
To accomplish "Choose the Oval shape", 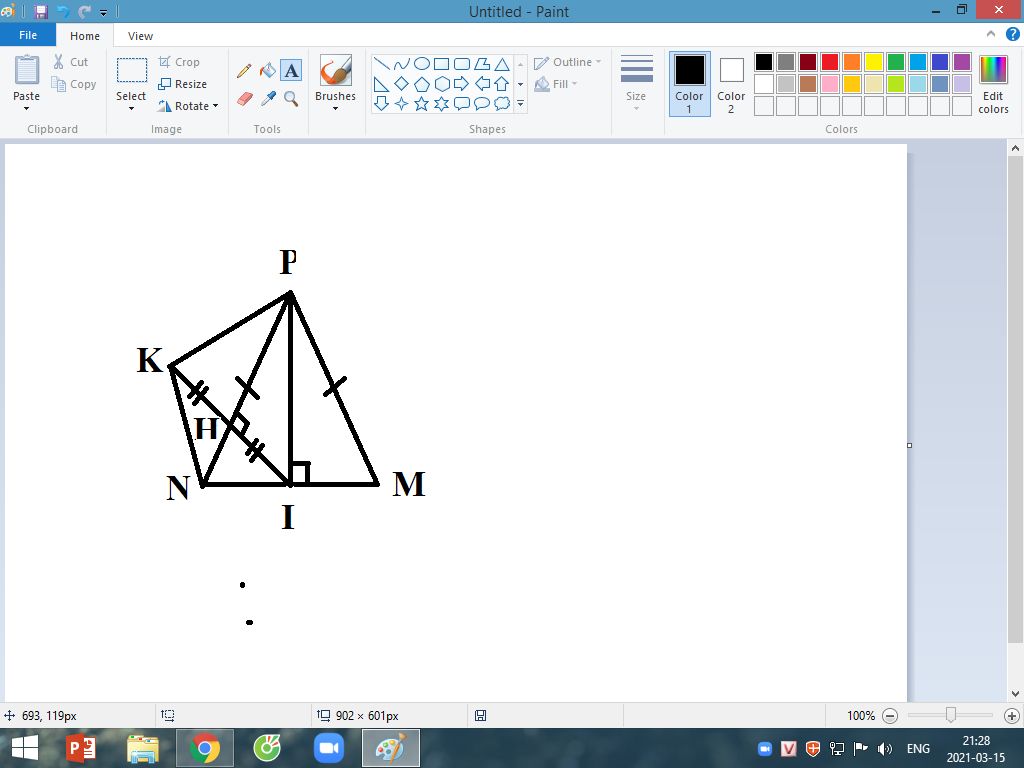I will pyautogui.click(x=422, y=64).
